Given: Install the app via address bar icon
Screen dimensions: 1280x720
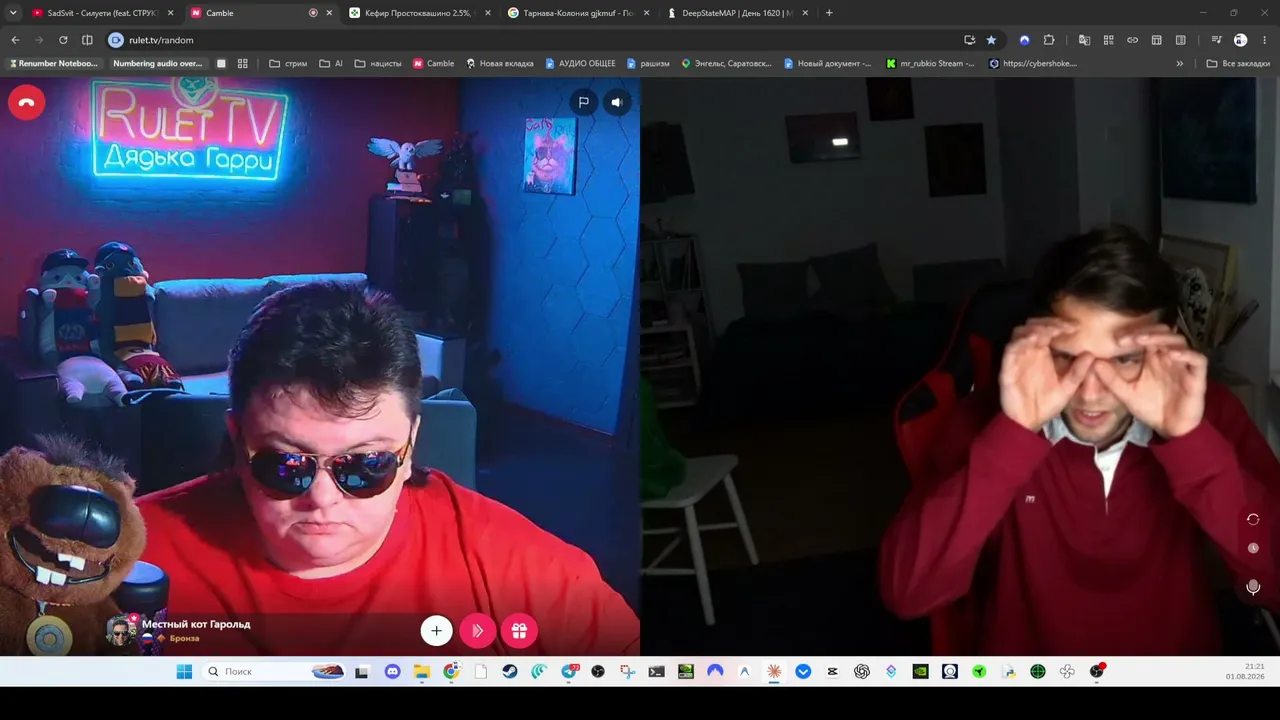Looking at the screenshot, I should (x=969, y=40).
